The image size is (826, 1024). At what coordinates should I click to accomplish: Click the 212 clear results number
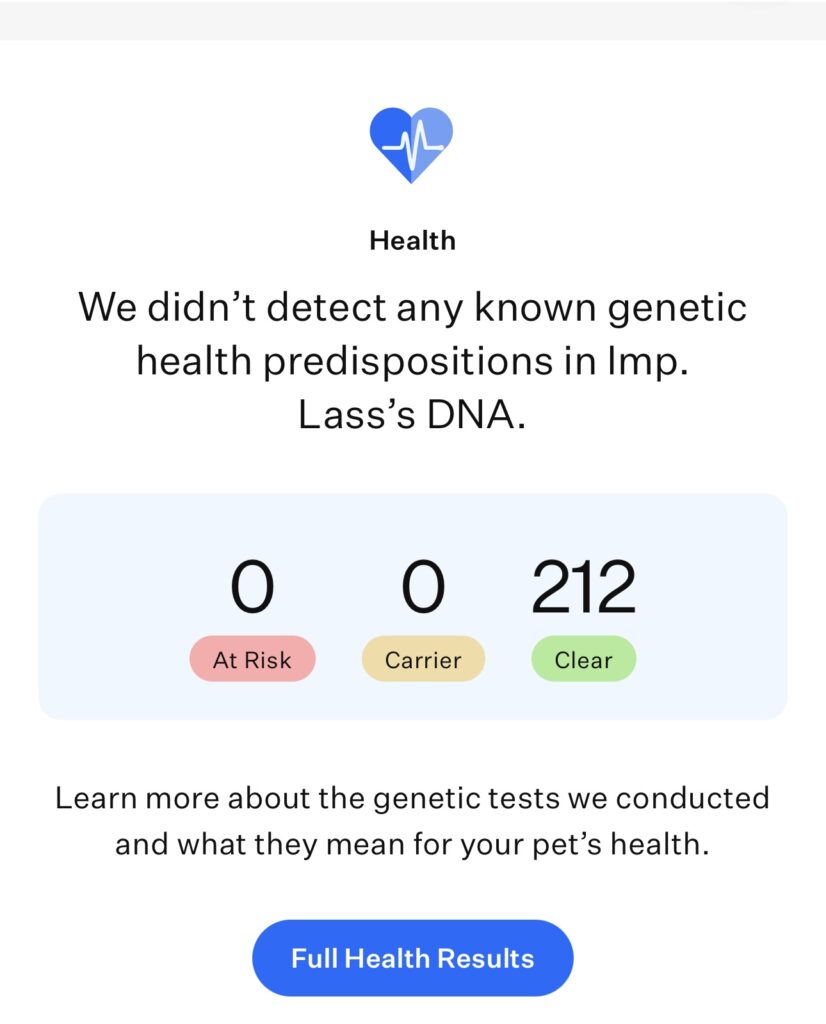pos(583,587)
